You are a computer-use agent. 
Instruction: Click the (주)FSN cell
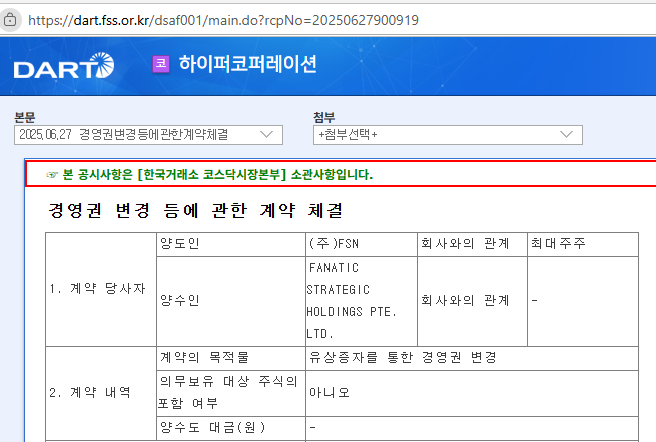tap(361, 244)
